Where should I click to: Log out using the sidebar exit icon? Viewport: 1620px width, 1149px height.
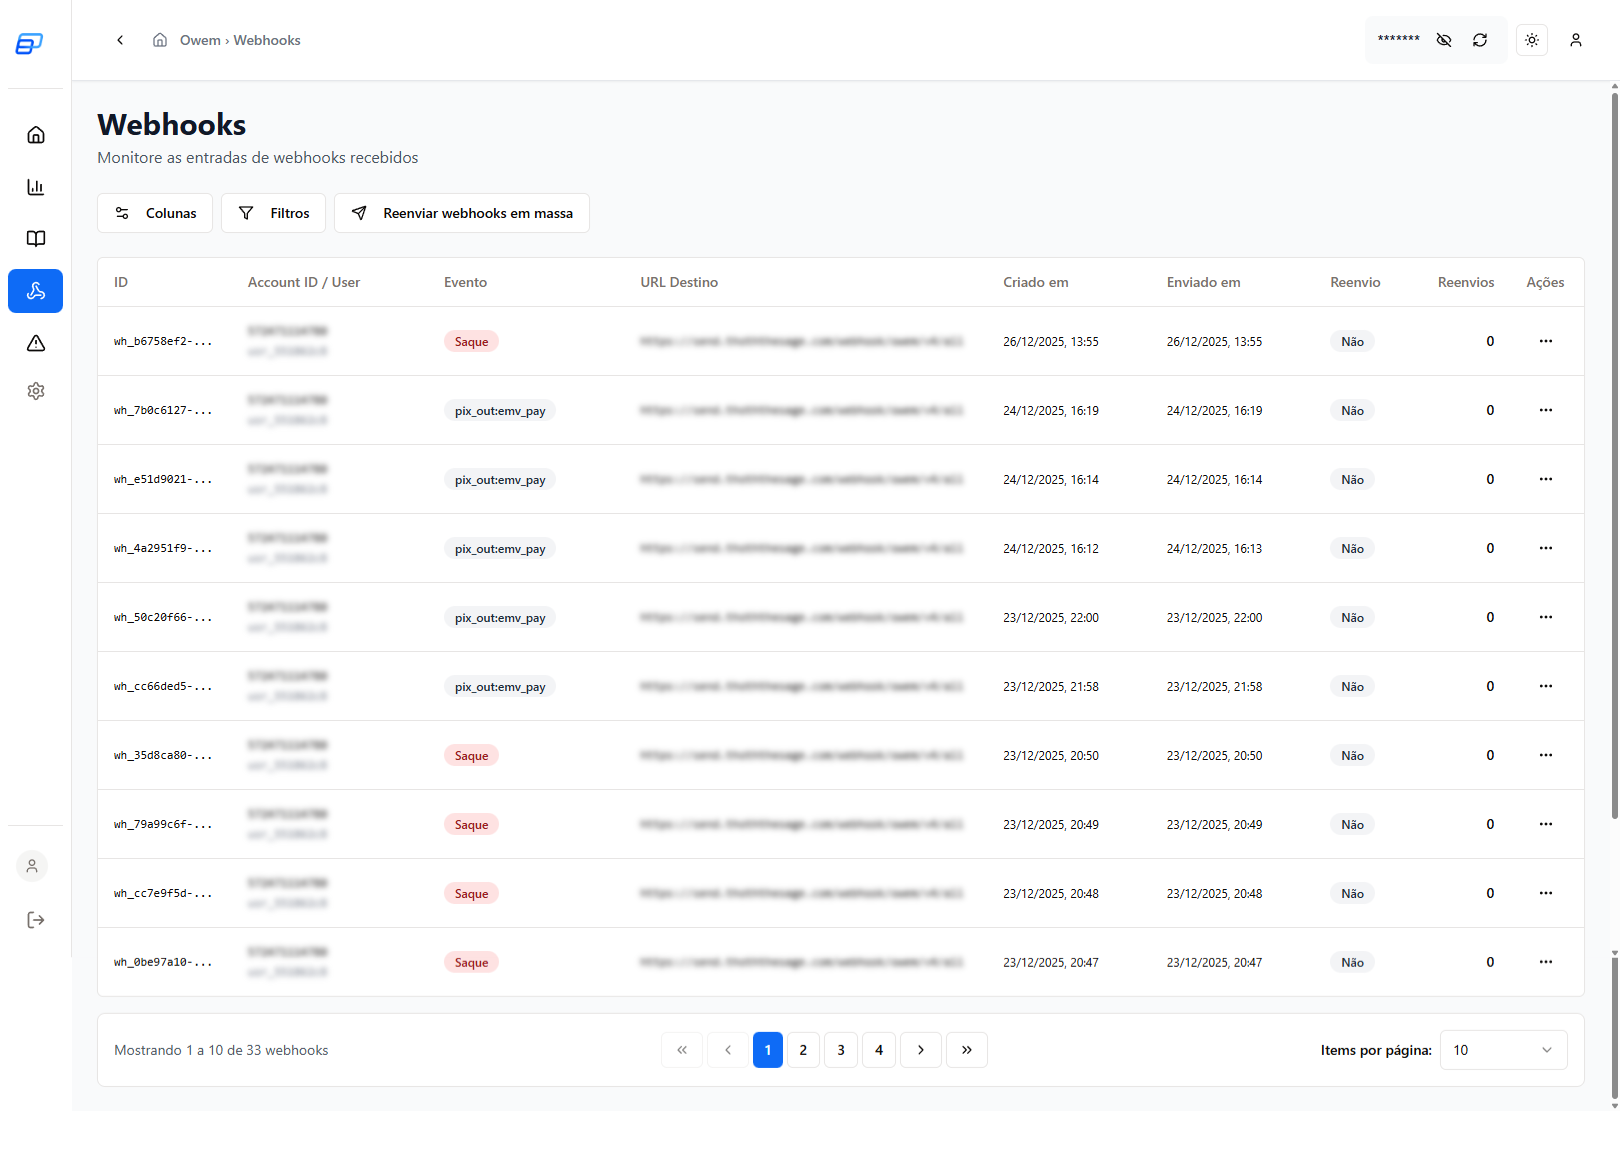point(35,920)
